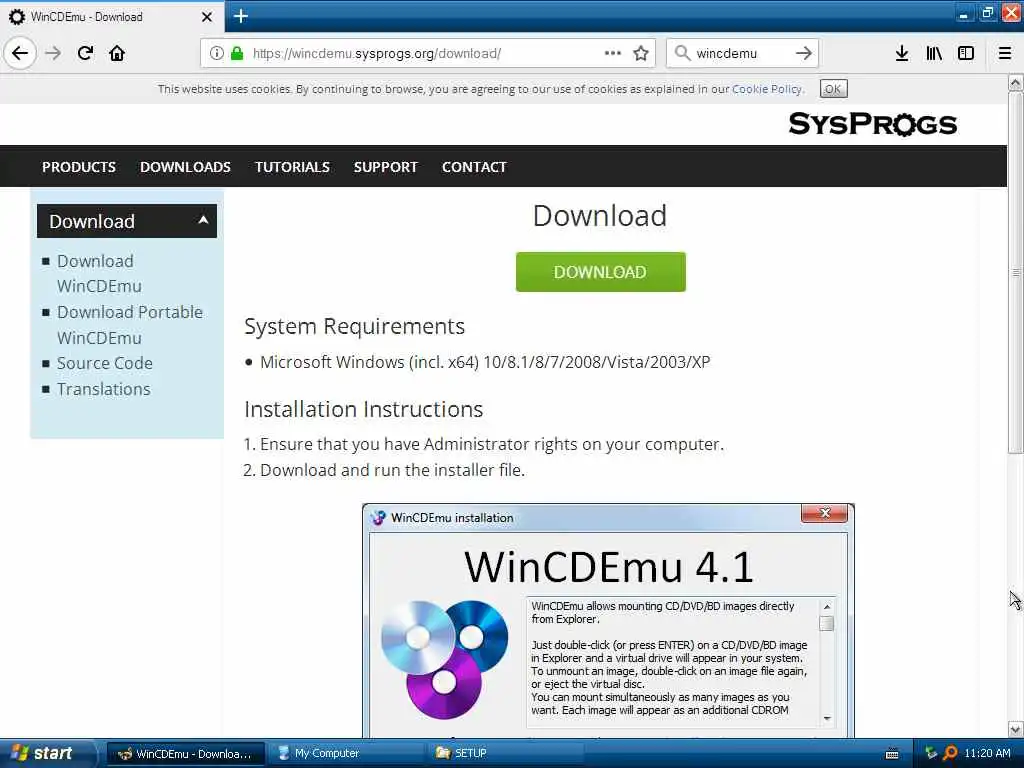Click the green secure padlock icon
1024x768 pixels.
pyautogui.click(x=237, y=54)
